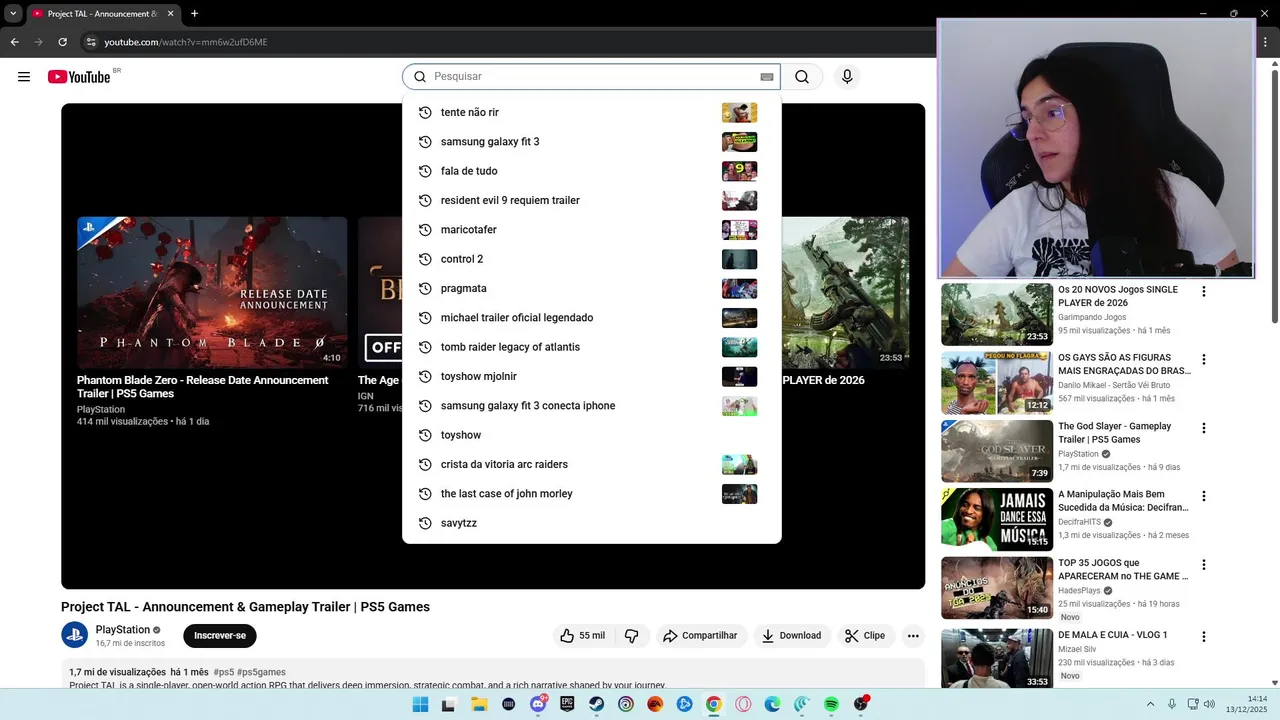Choose 'fala de tudo' from search history
1280x720 pixels.
[591, 171]
